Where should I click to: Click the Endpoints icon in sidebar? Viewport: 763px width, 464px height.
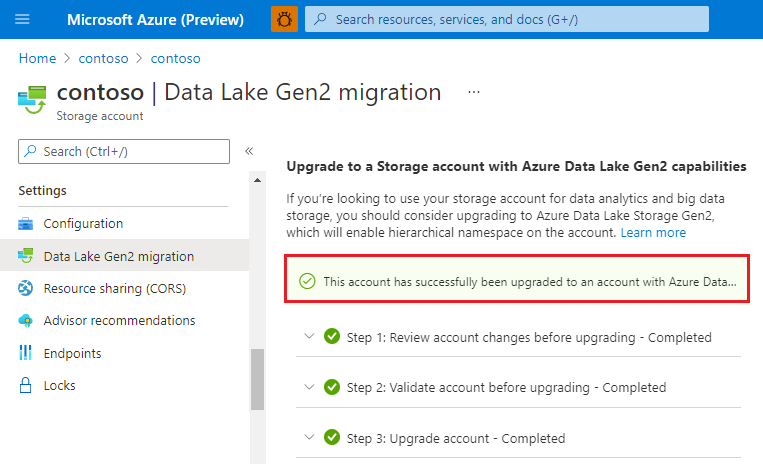(x=26, y=353)
